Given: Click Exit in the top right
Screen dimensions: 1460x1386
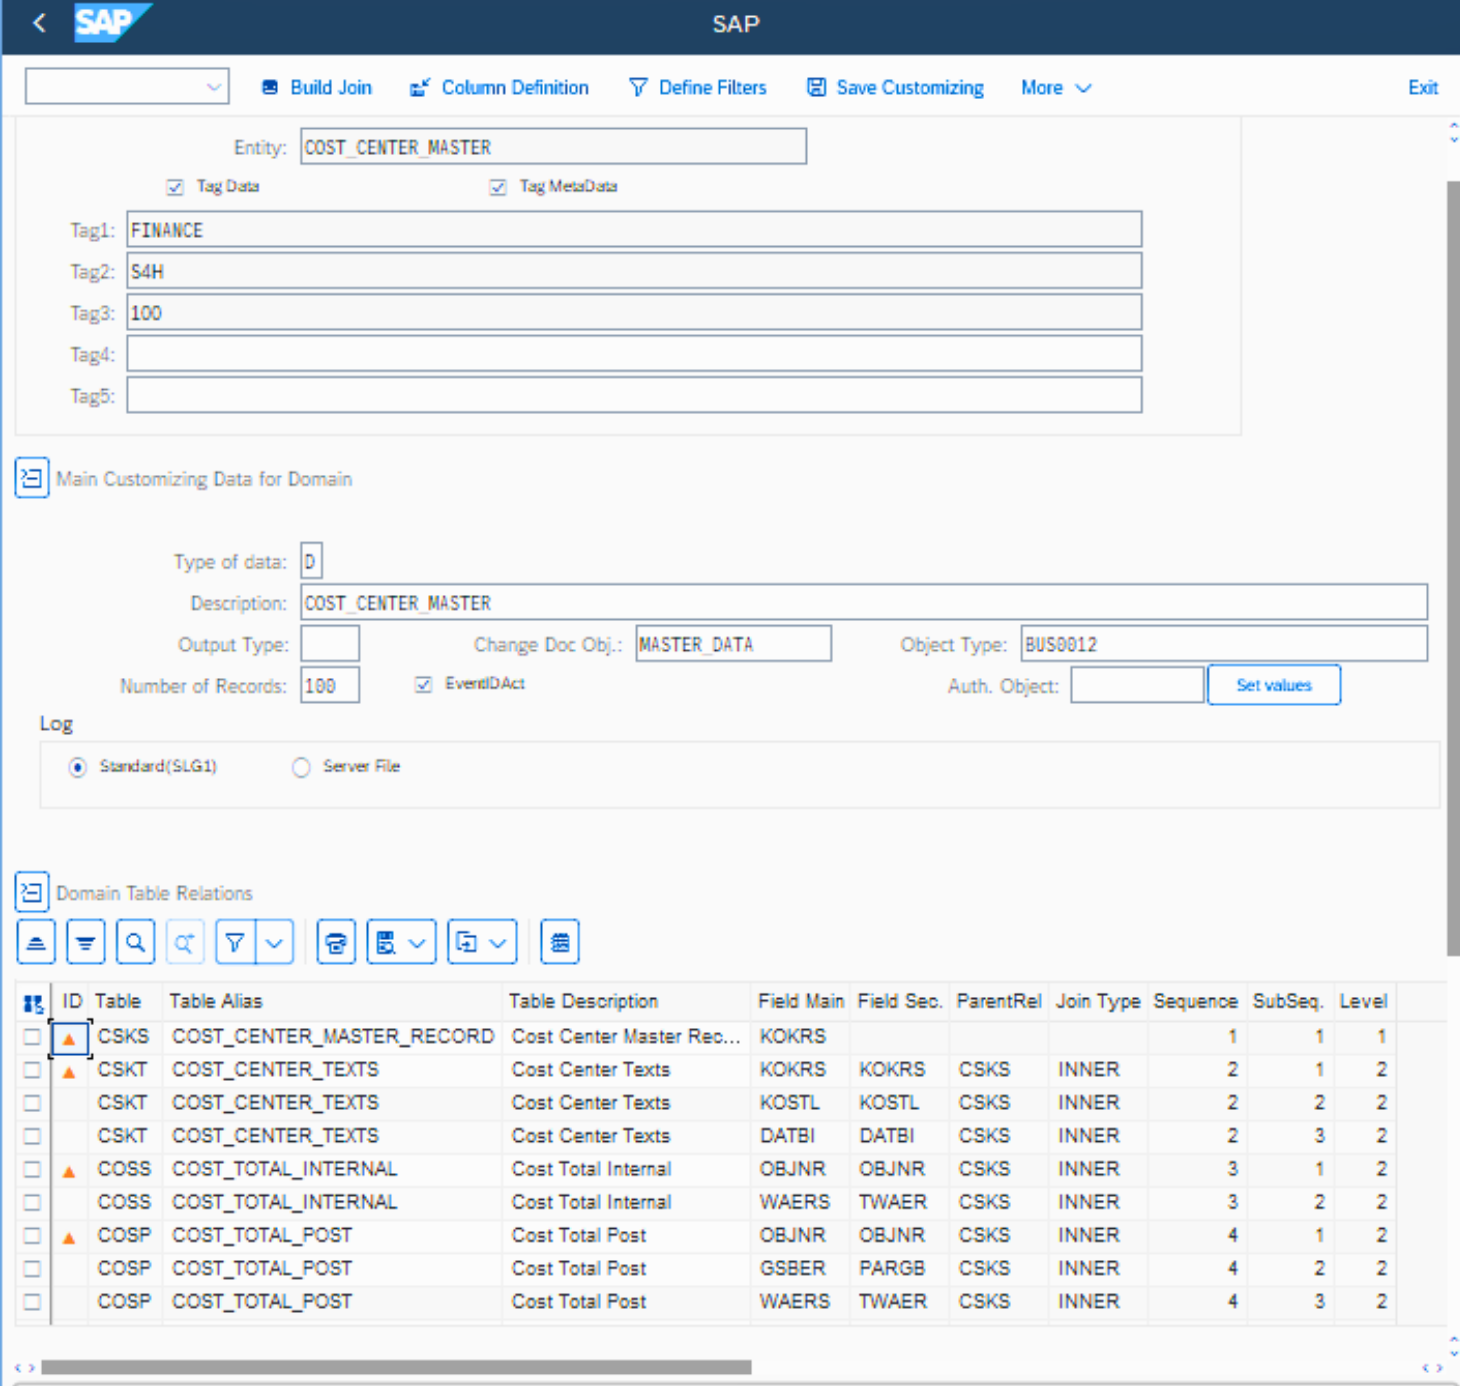Looking at the screenshot, I should click(x=1422, y=88).
